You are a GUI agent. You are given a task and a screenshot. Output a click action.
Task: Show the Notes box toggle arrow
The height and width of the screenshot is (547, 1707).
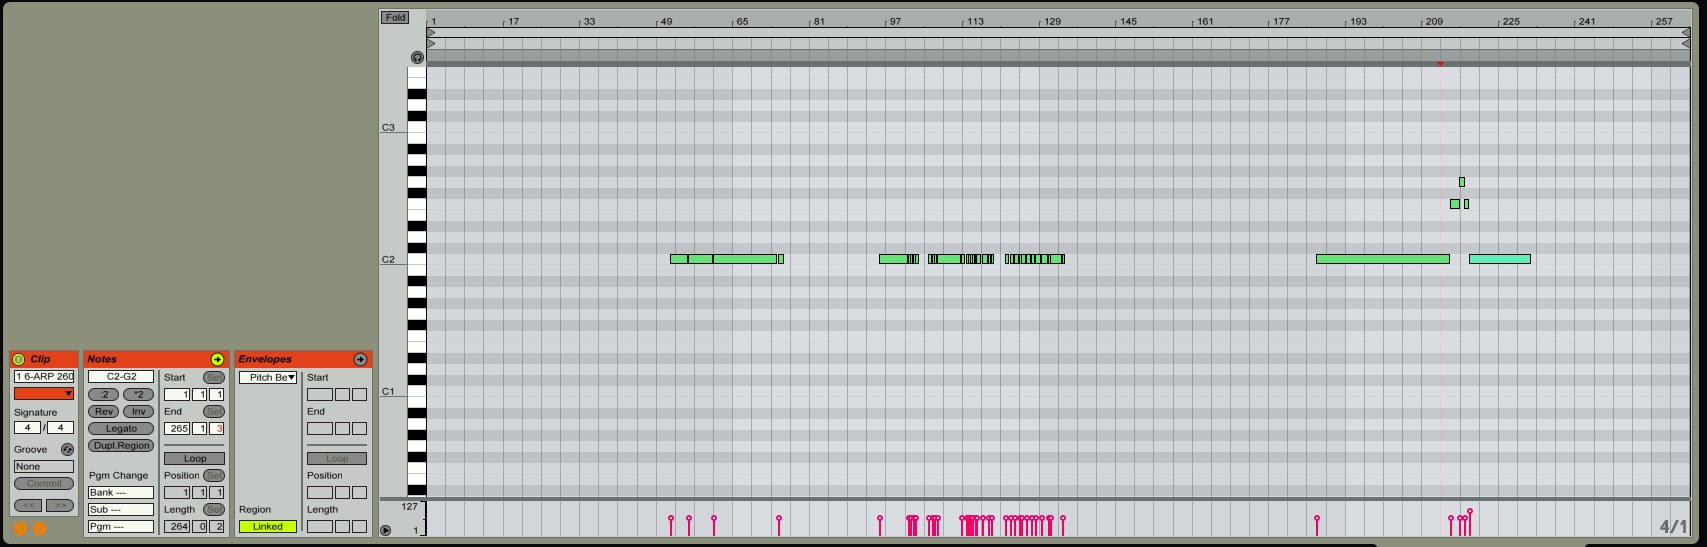click(217, 359)
